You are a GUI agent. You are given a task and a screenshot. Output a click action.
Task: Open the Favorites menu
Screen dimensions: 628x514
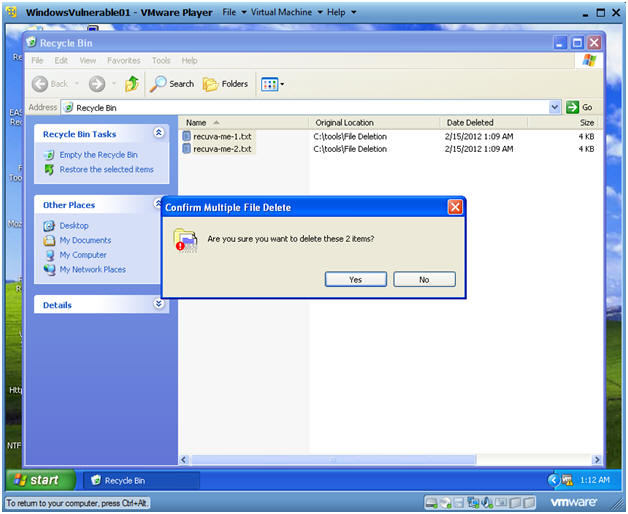pyautogui.click(x=124, y=60)
